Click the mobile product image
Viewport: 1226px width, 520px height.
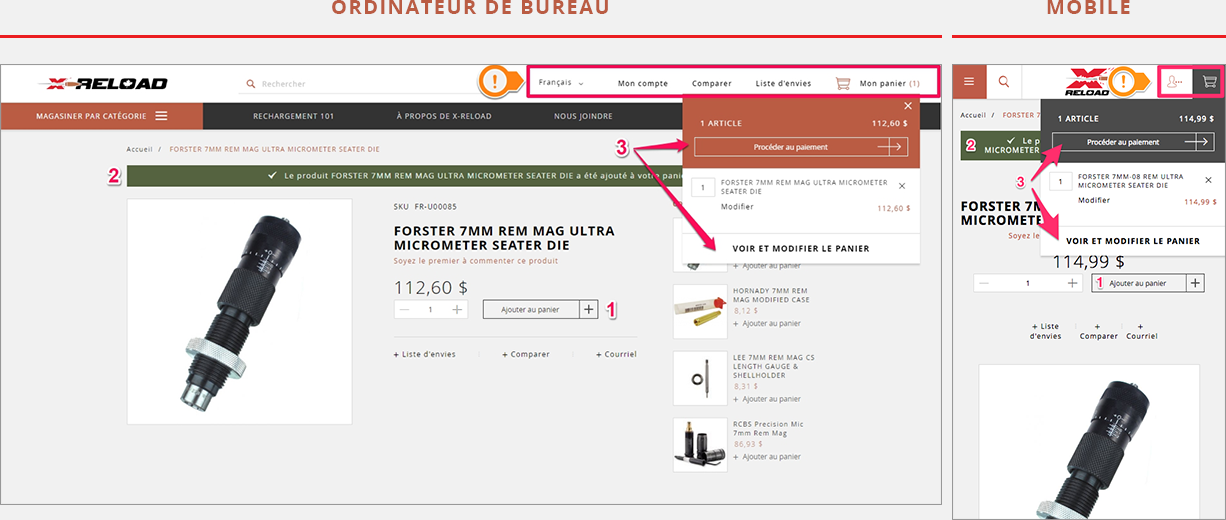(1089, 441)
